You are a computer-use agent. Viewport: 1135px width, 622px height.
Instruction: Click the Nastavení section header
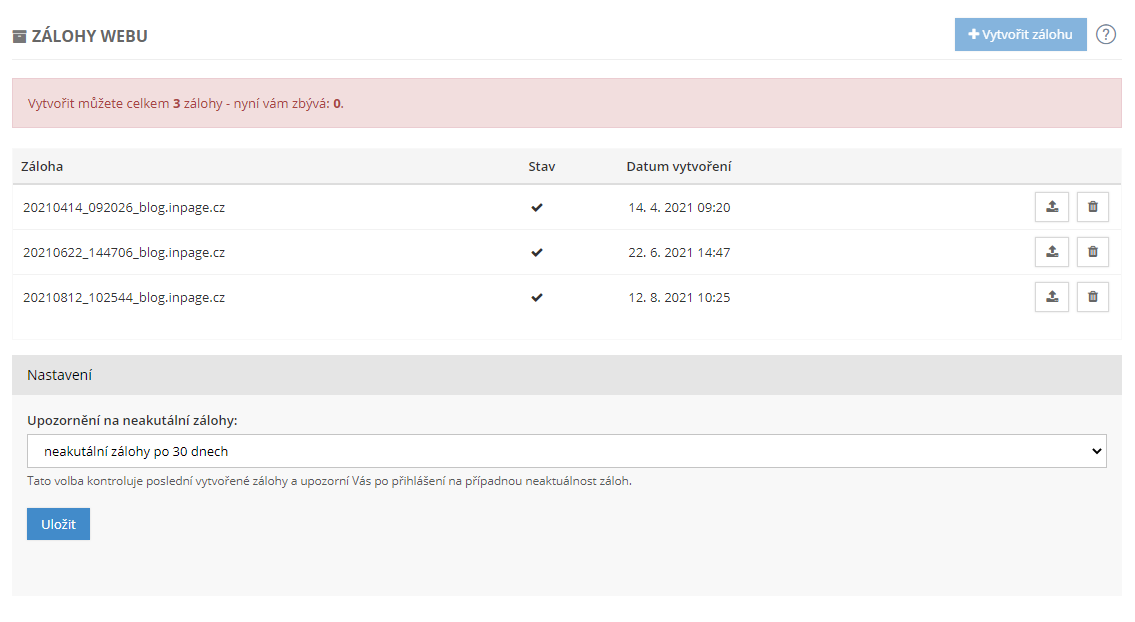click(x=60, y=375)
